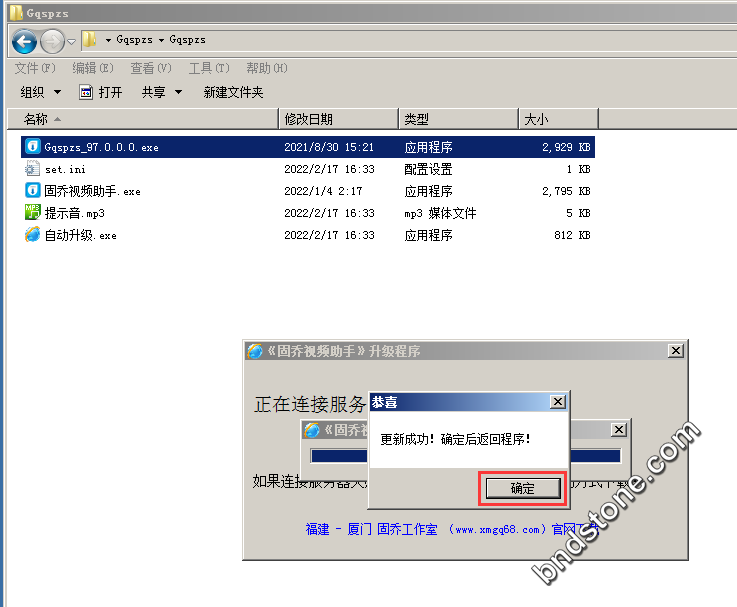Click 更新成功 message text
This screenshot has height=607, width=737.
pos(455,440)
